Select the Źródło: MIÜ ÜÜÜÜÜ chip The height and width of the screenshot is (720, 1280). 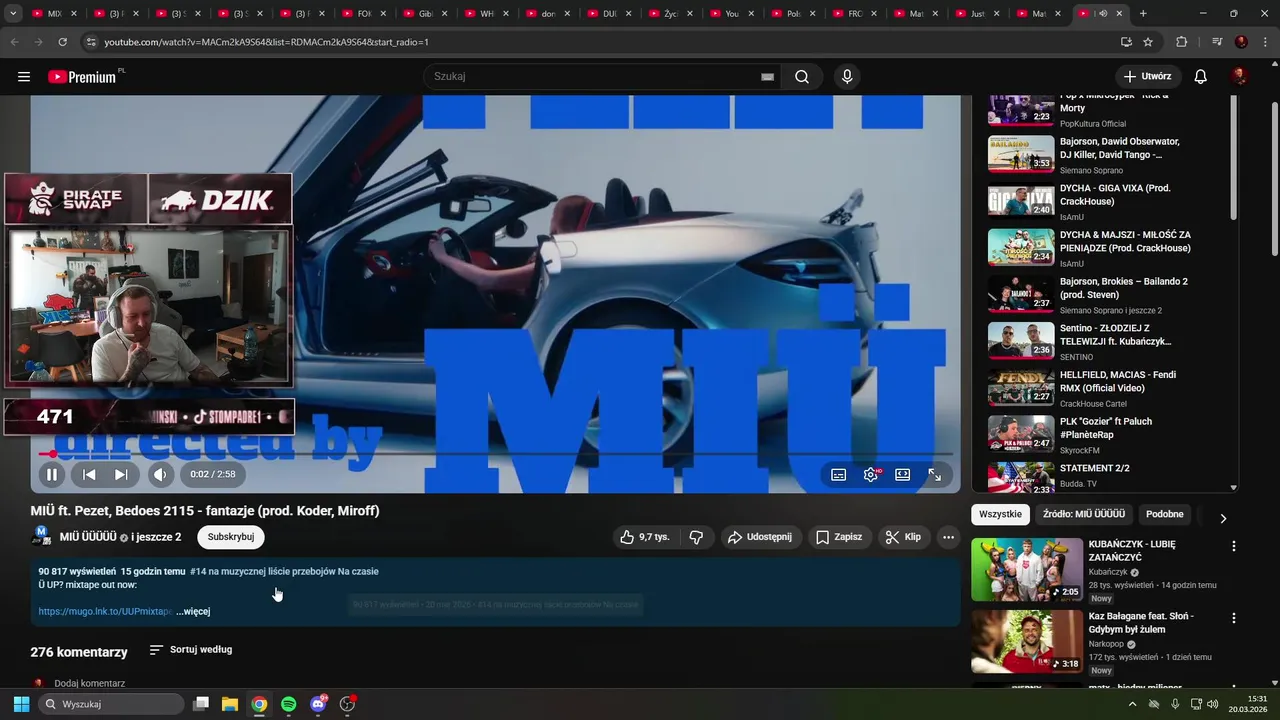(1084, 514)
